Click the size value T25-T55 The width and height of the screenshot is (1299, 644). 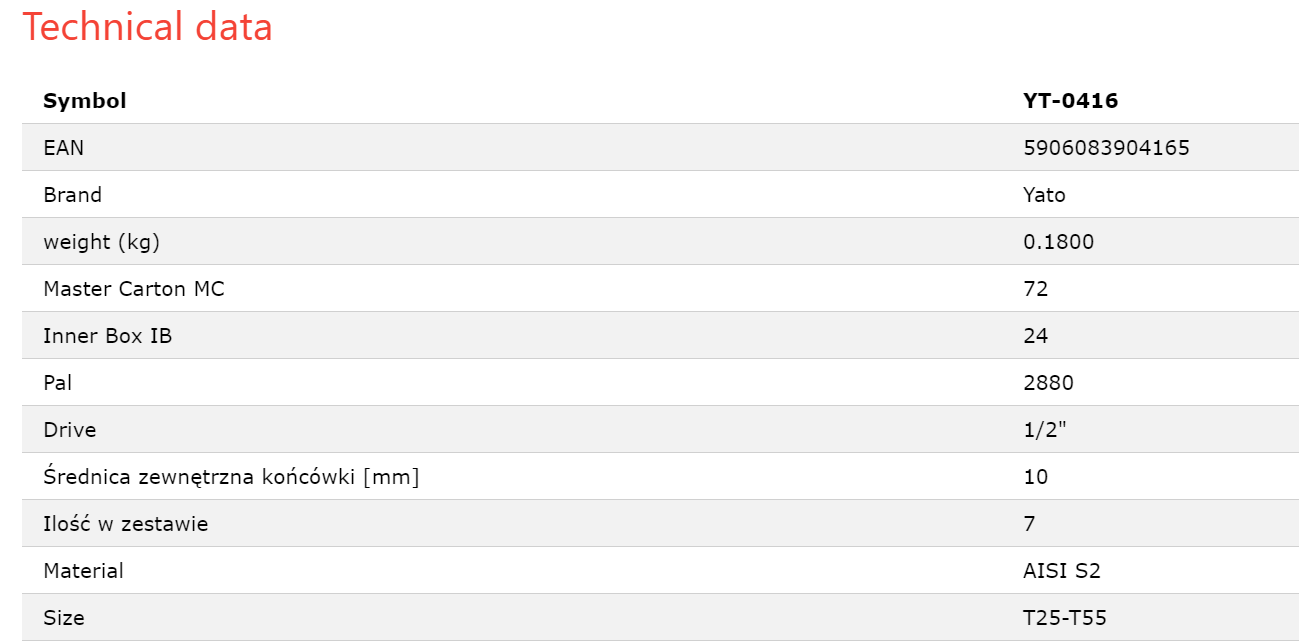[x=1065, y=617]
